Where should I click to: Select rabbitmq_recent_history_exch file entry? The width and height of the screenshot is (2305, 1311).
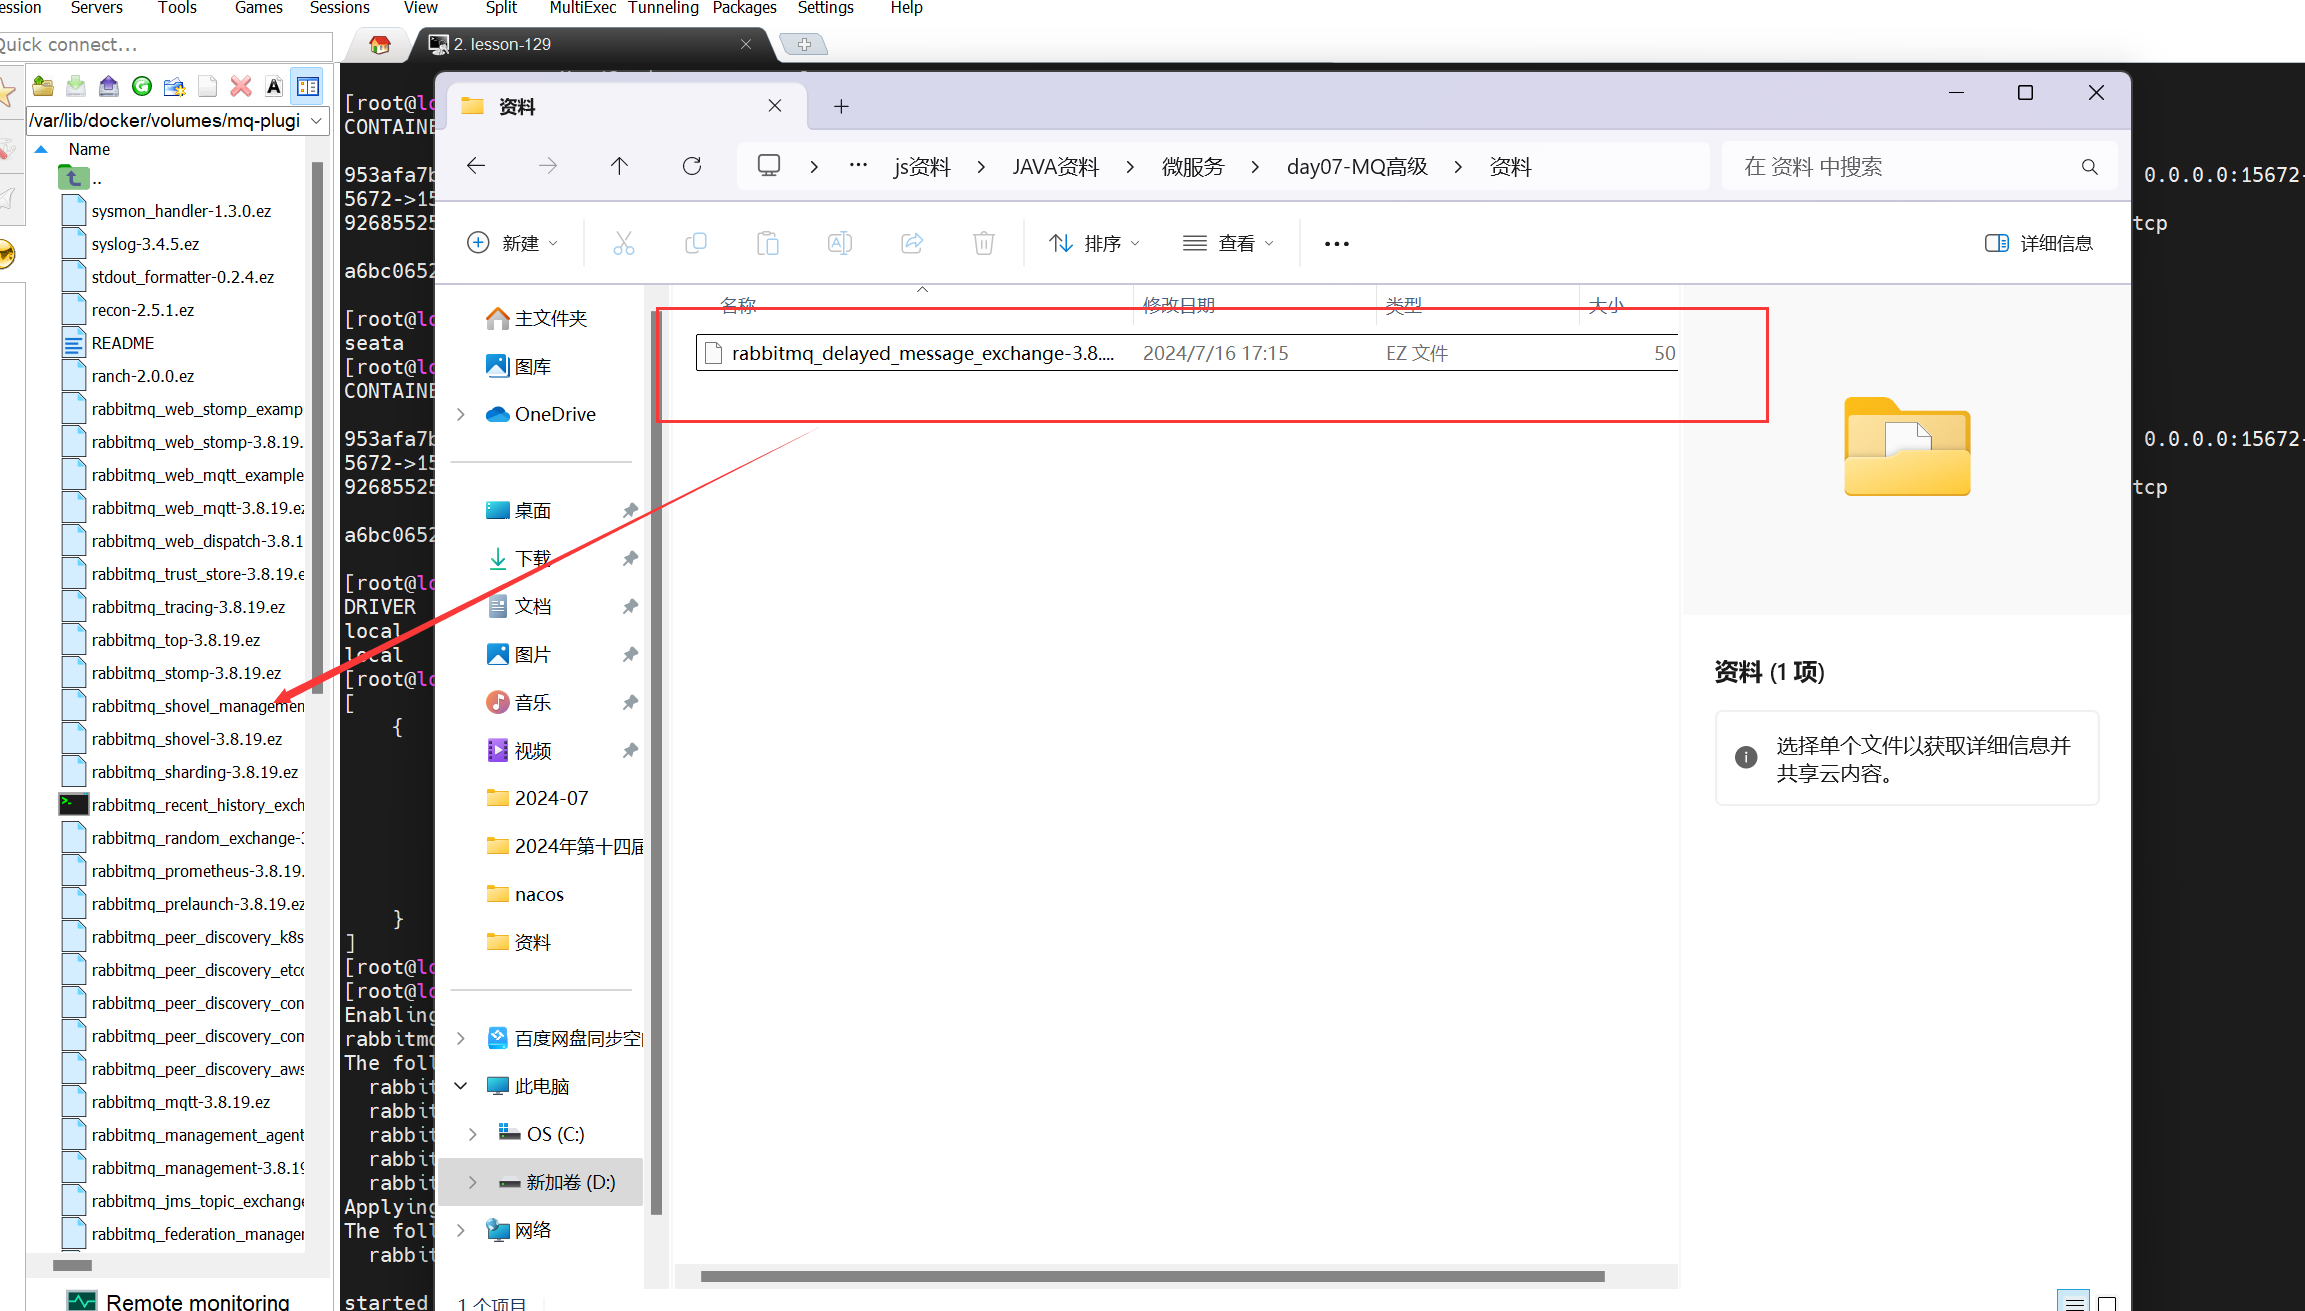pos(197,805)
